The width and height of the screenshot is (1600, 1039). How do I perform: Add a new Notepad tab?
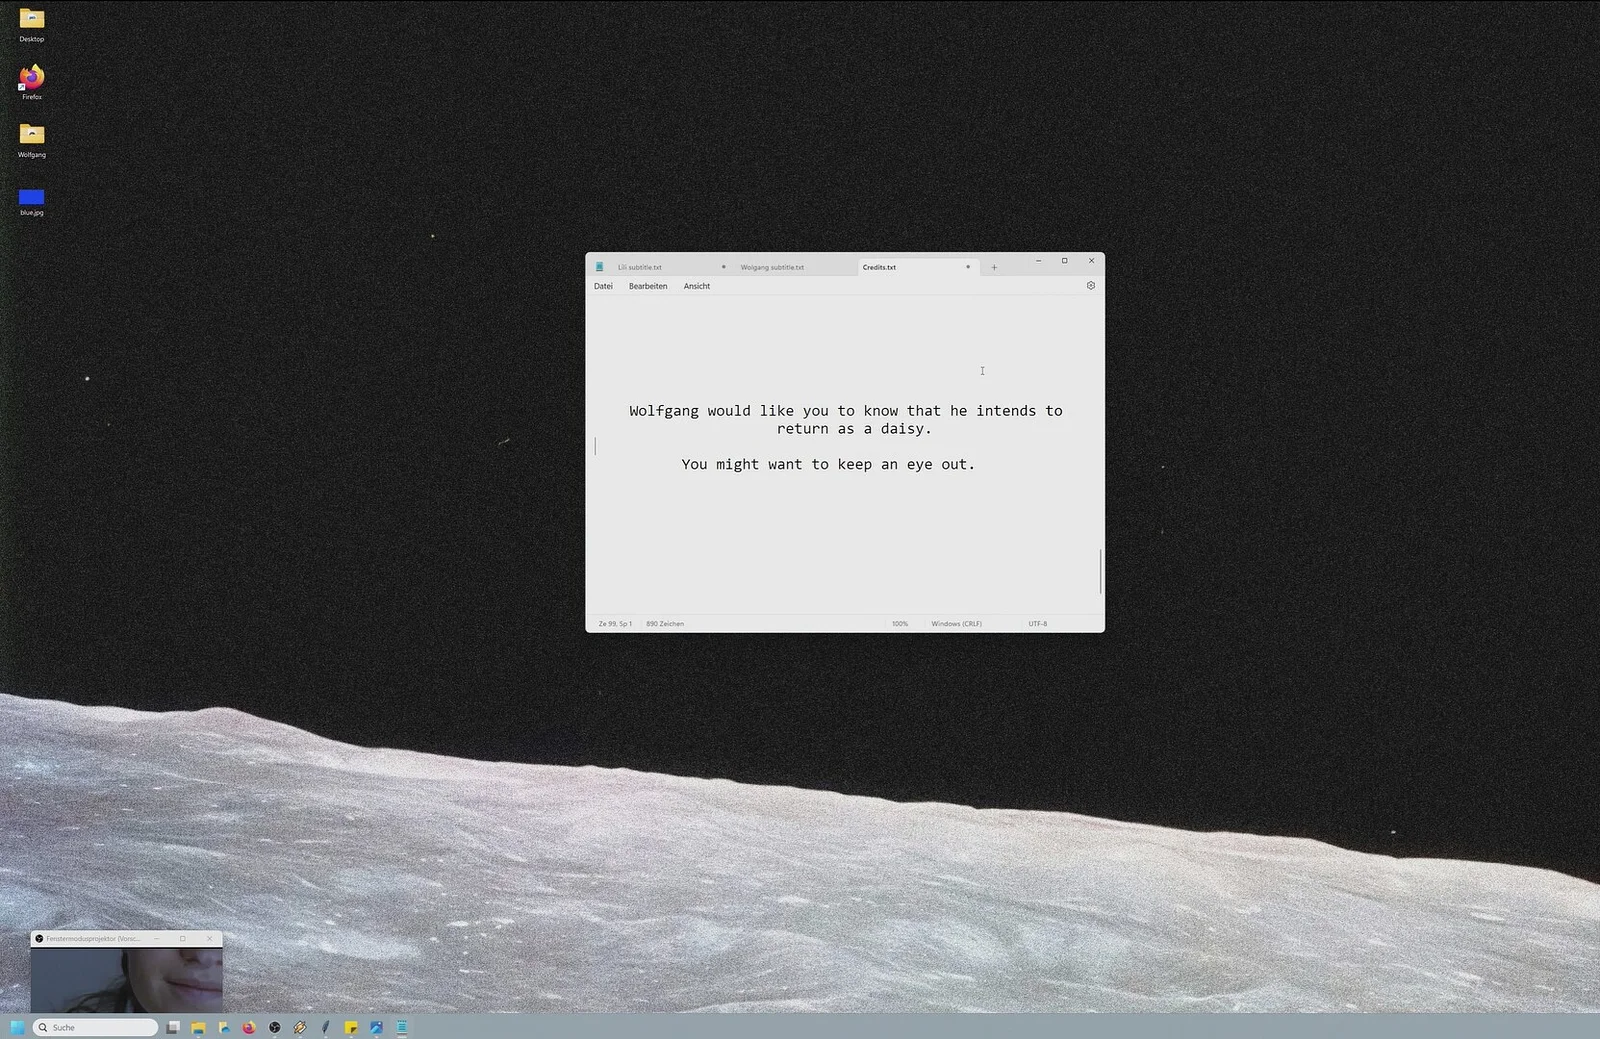(x=994, y=268)
